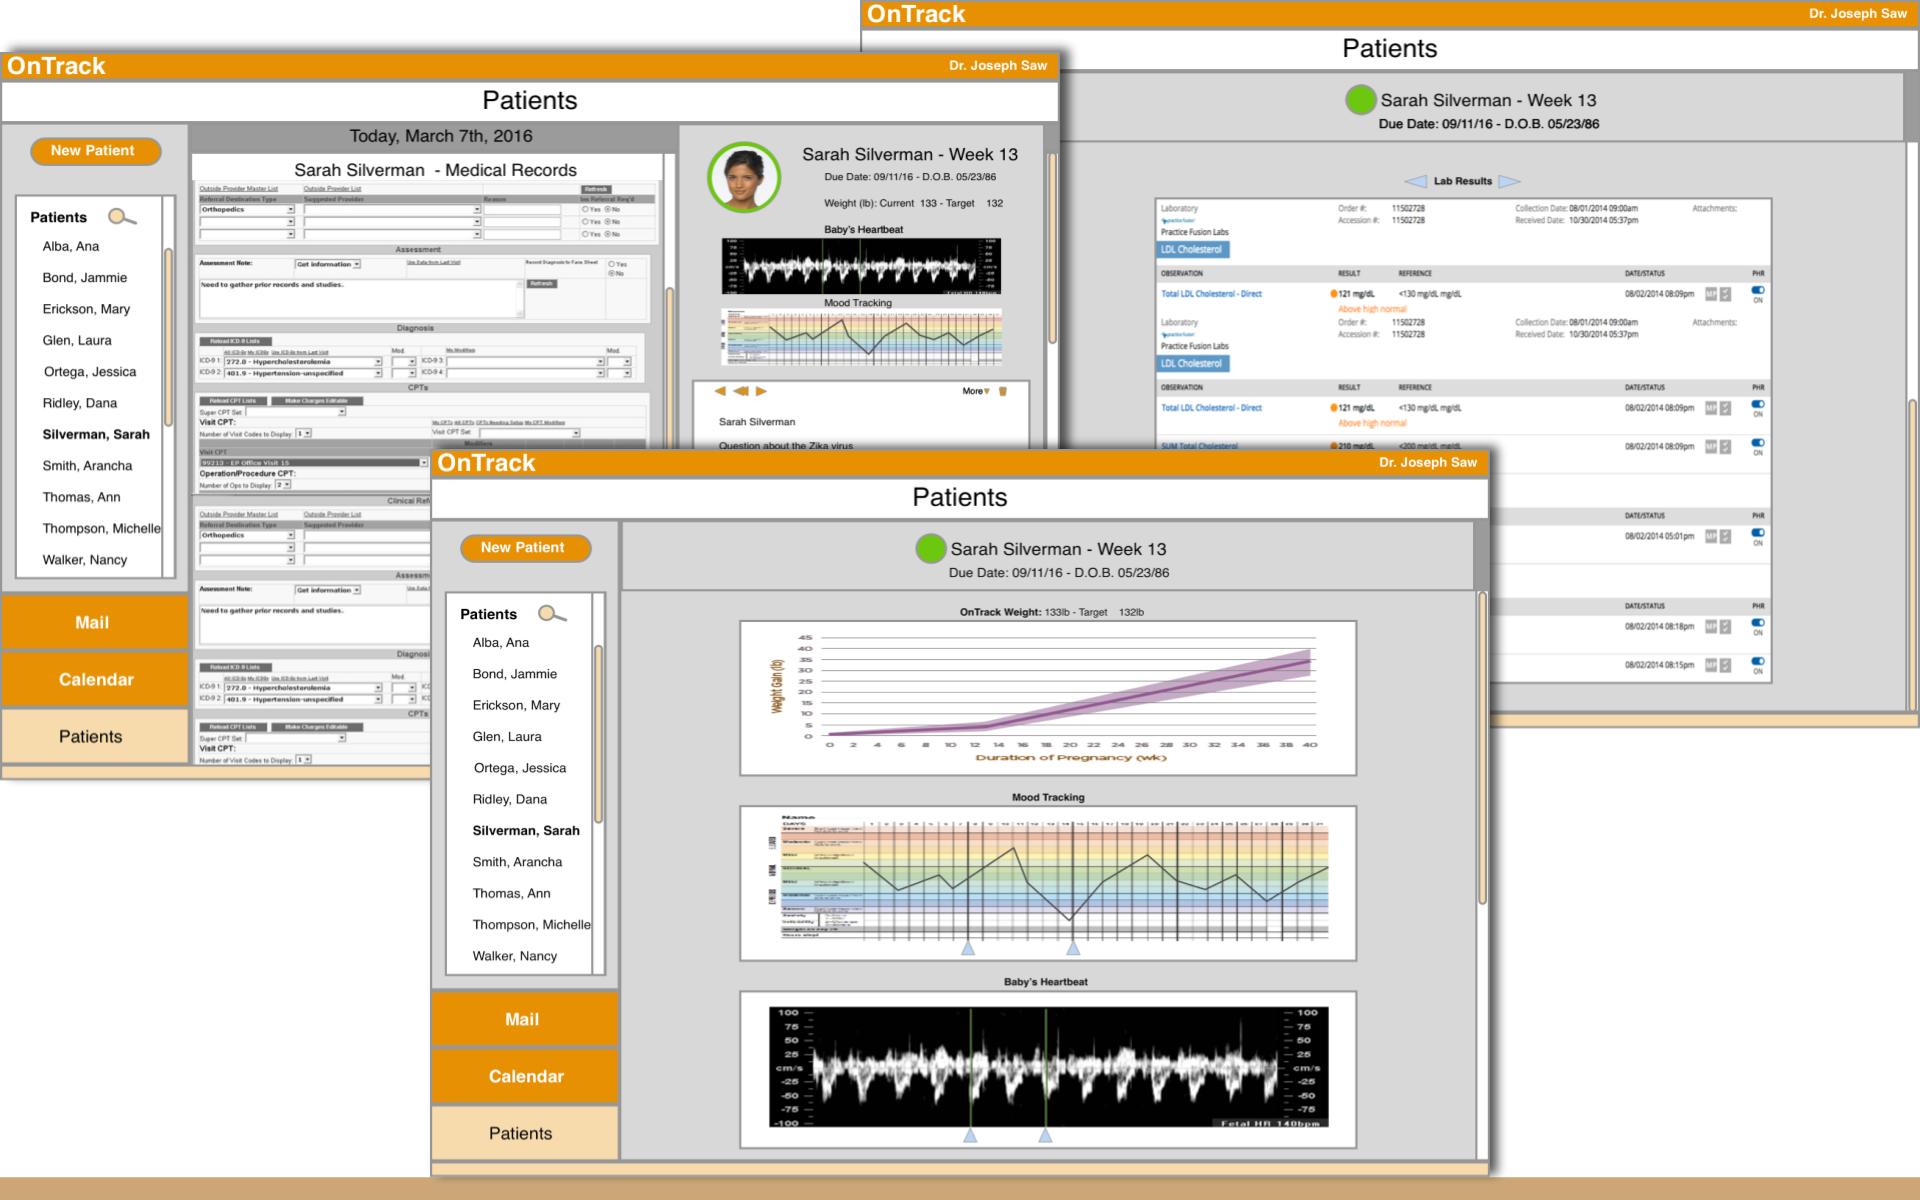Open SUM Total Cholesterol observation link
Viewport: 1920px width, 1200px height.
1199,446
